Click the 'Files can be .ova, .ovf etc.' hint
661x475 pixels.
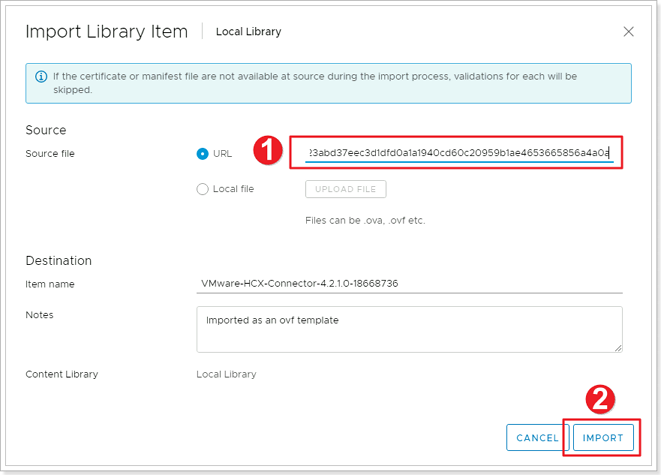pyautogui.click(x=365, y=220)
